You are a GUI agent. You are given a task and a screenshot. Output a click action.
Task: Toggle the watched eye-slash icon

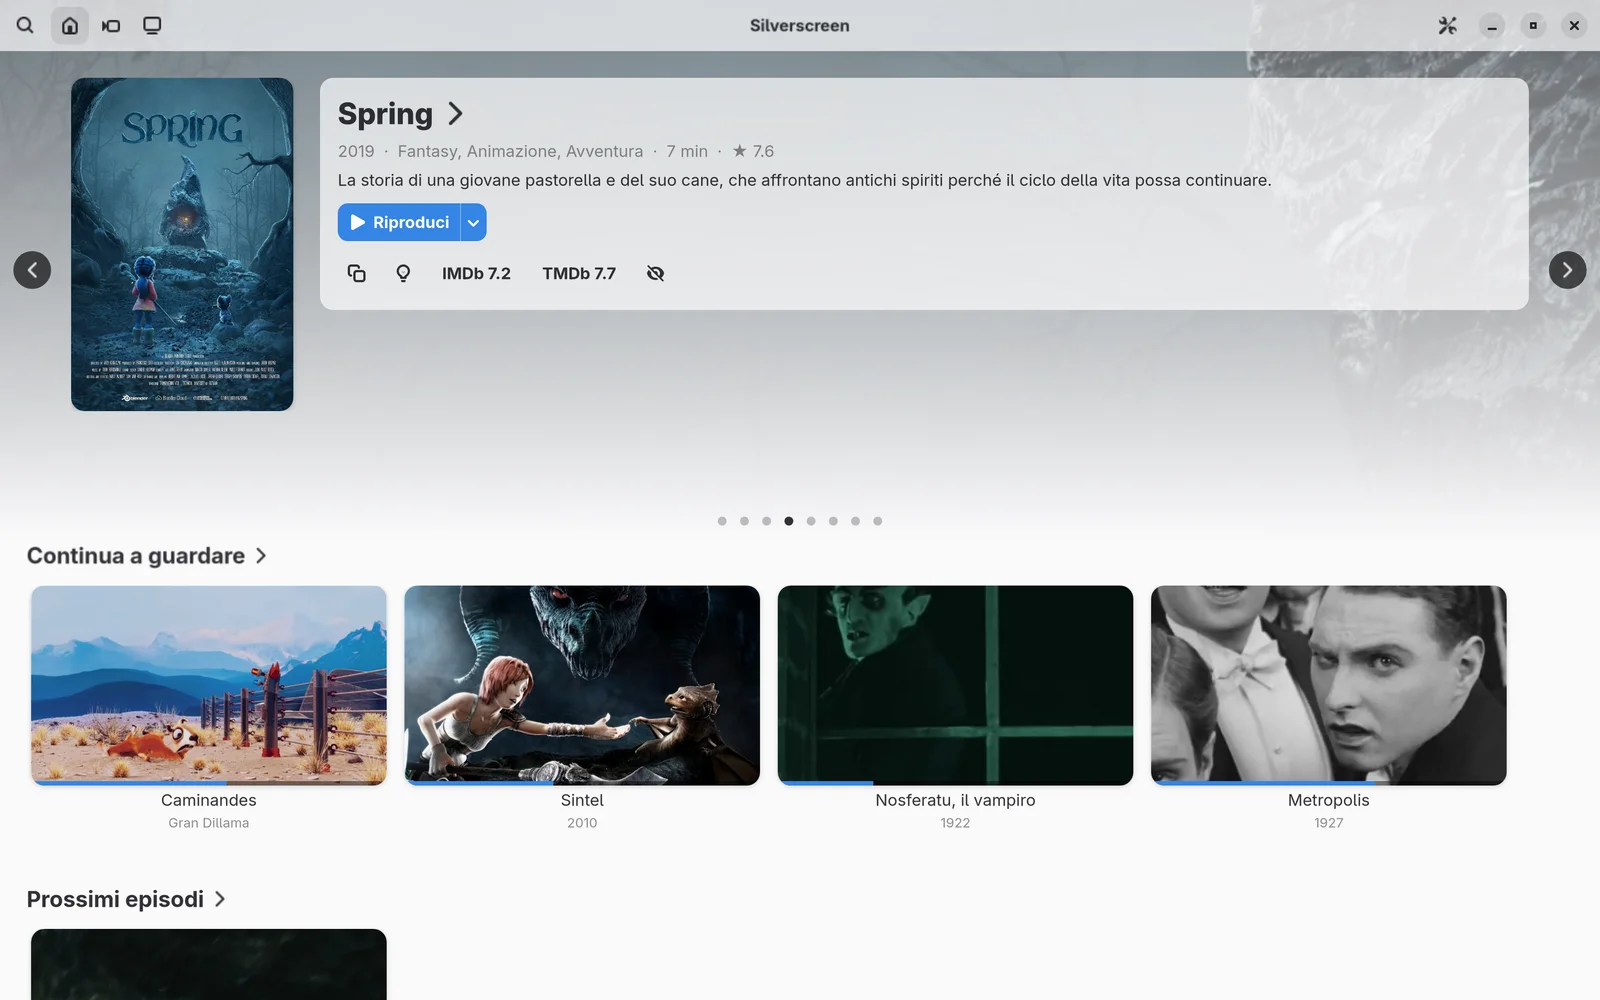tap(655, 273)
